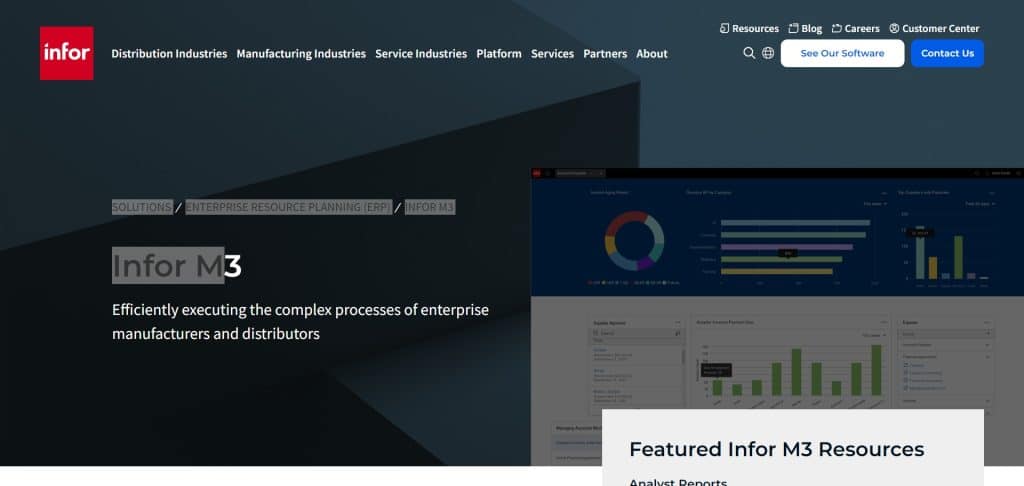This screenshot has width=1024, height=486.
Task: Go to the Careers link
Action: coord(862,28)
